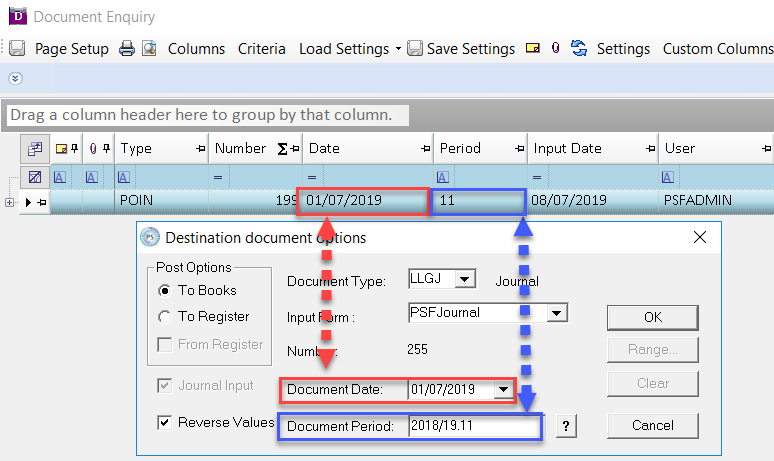Click the grid selector icon in header corner

(x=35, y=148)
